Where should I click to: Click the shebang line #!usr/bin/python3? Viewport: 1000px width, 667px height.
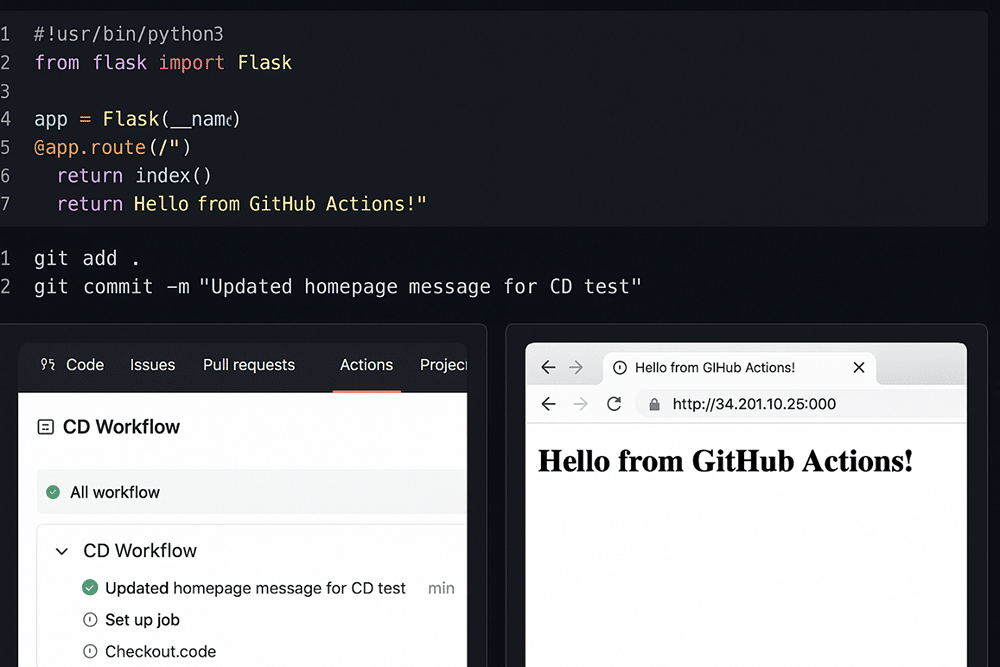(129, 34)
